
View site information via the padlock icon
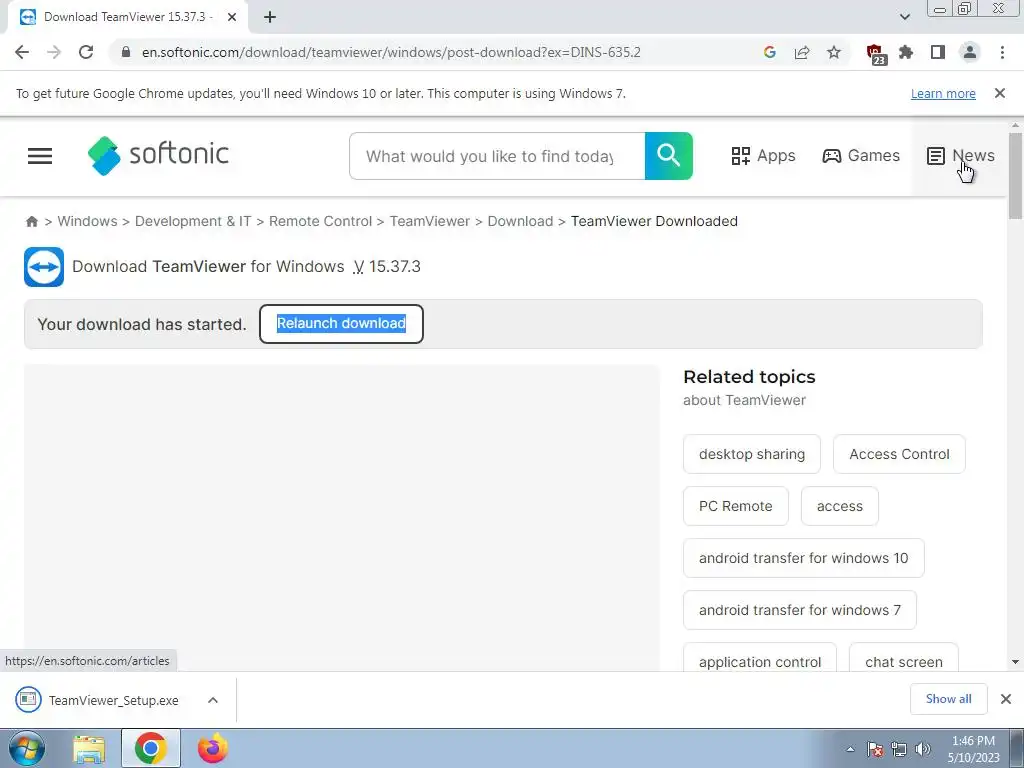pos(126,52)
